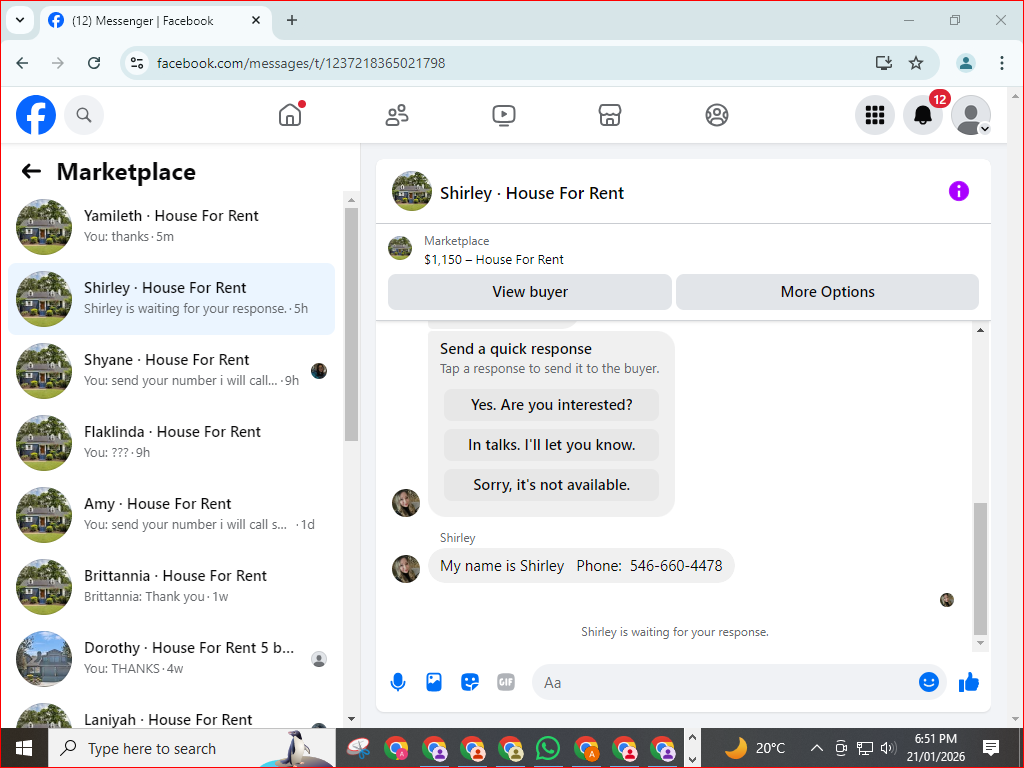Open the Snipping Tool taskbar icon
Screen dimensions: 1024x768
[359, 748]
